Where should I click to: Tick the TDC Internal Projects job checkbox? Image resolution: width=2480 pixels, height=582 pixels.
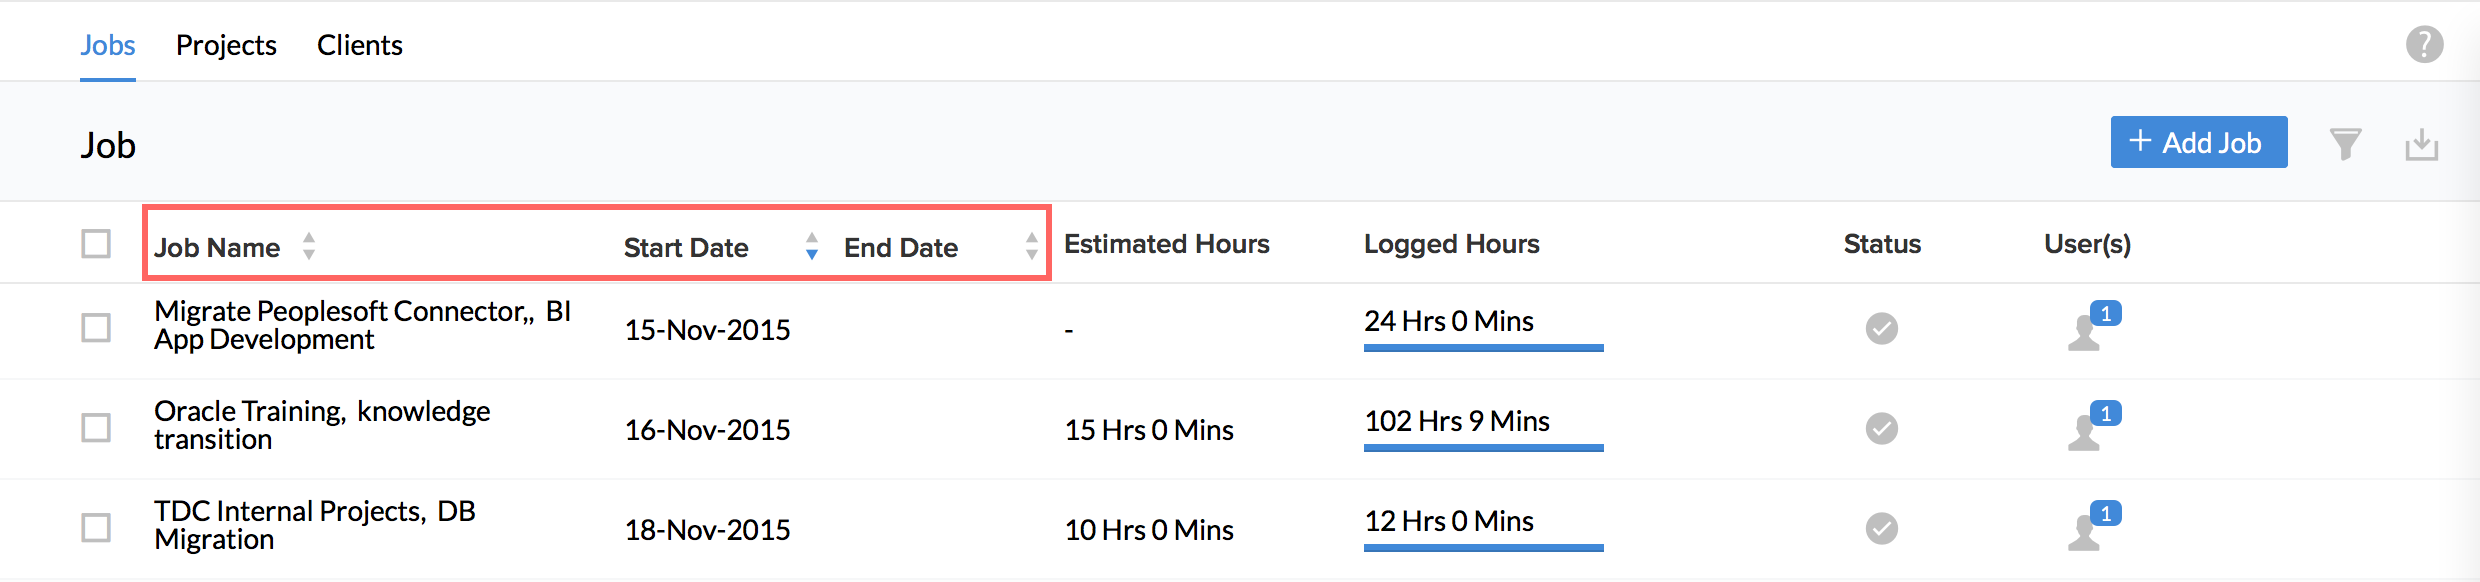(96, 528)
